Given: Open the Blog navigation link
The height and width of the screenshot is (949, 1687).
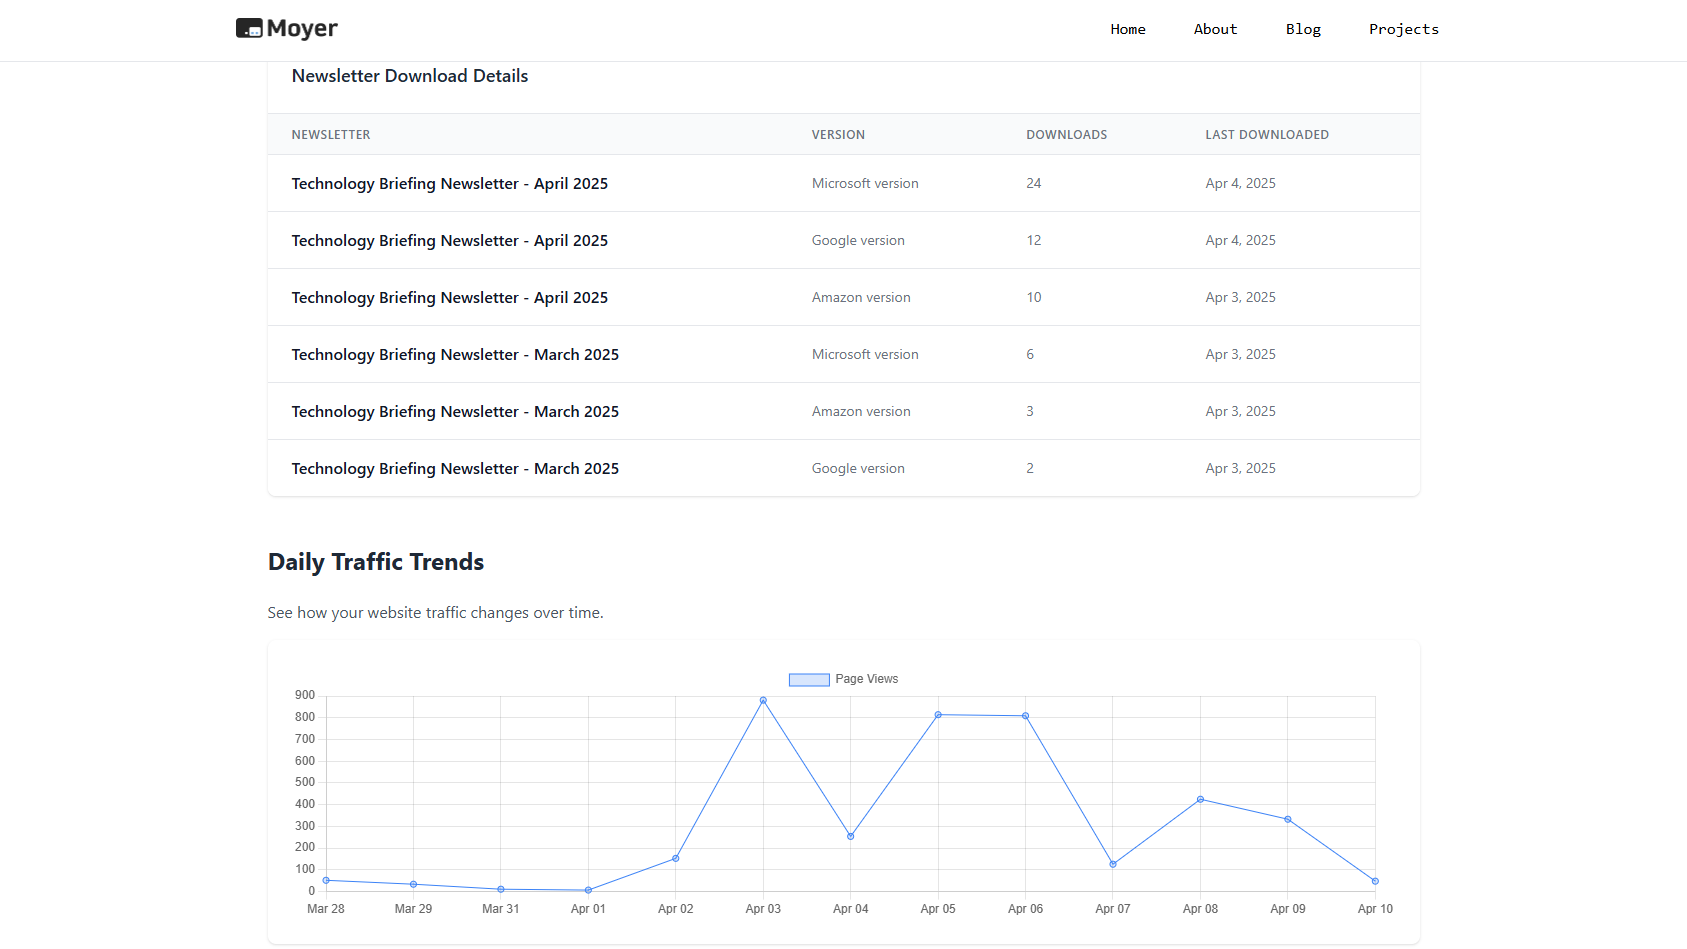Looking at the screenshot, I should tap(1303, 29).
